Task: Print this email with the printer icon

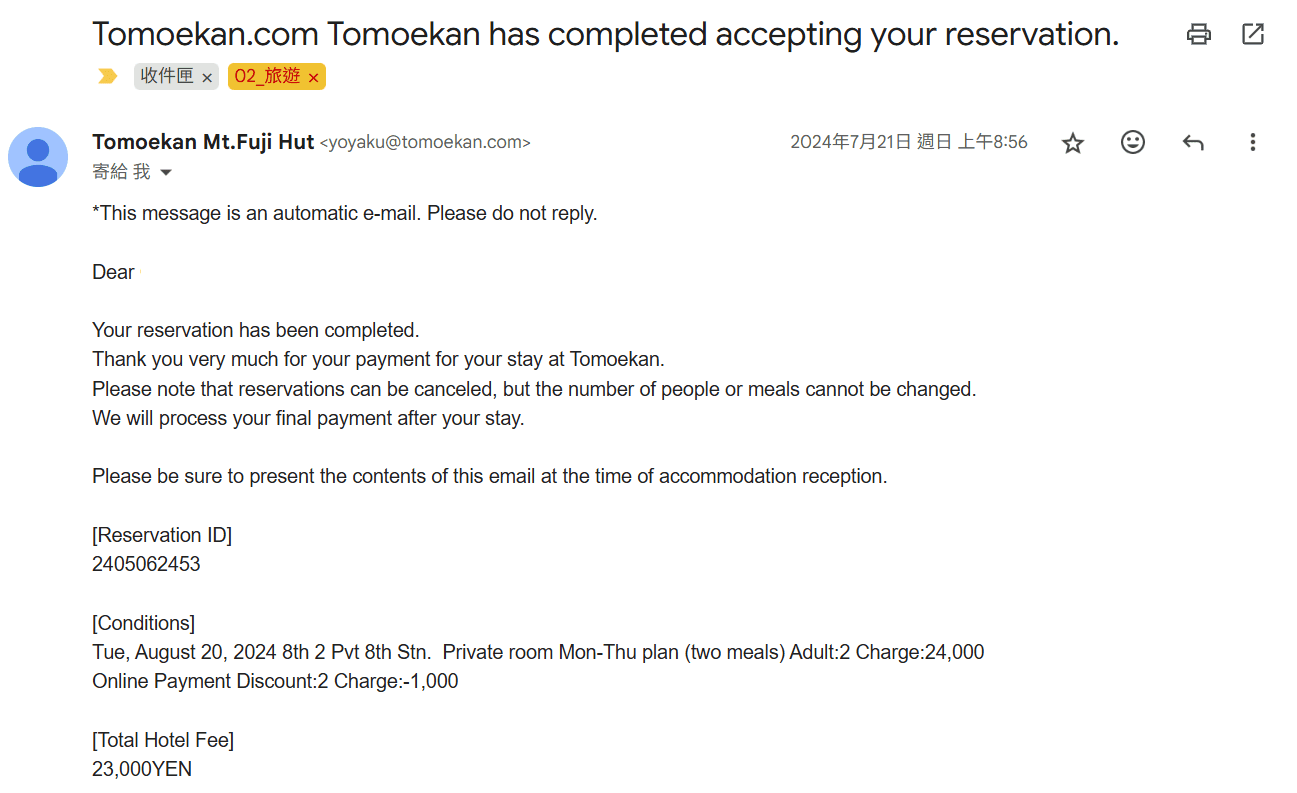Action: tap(1198, 34)
